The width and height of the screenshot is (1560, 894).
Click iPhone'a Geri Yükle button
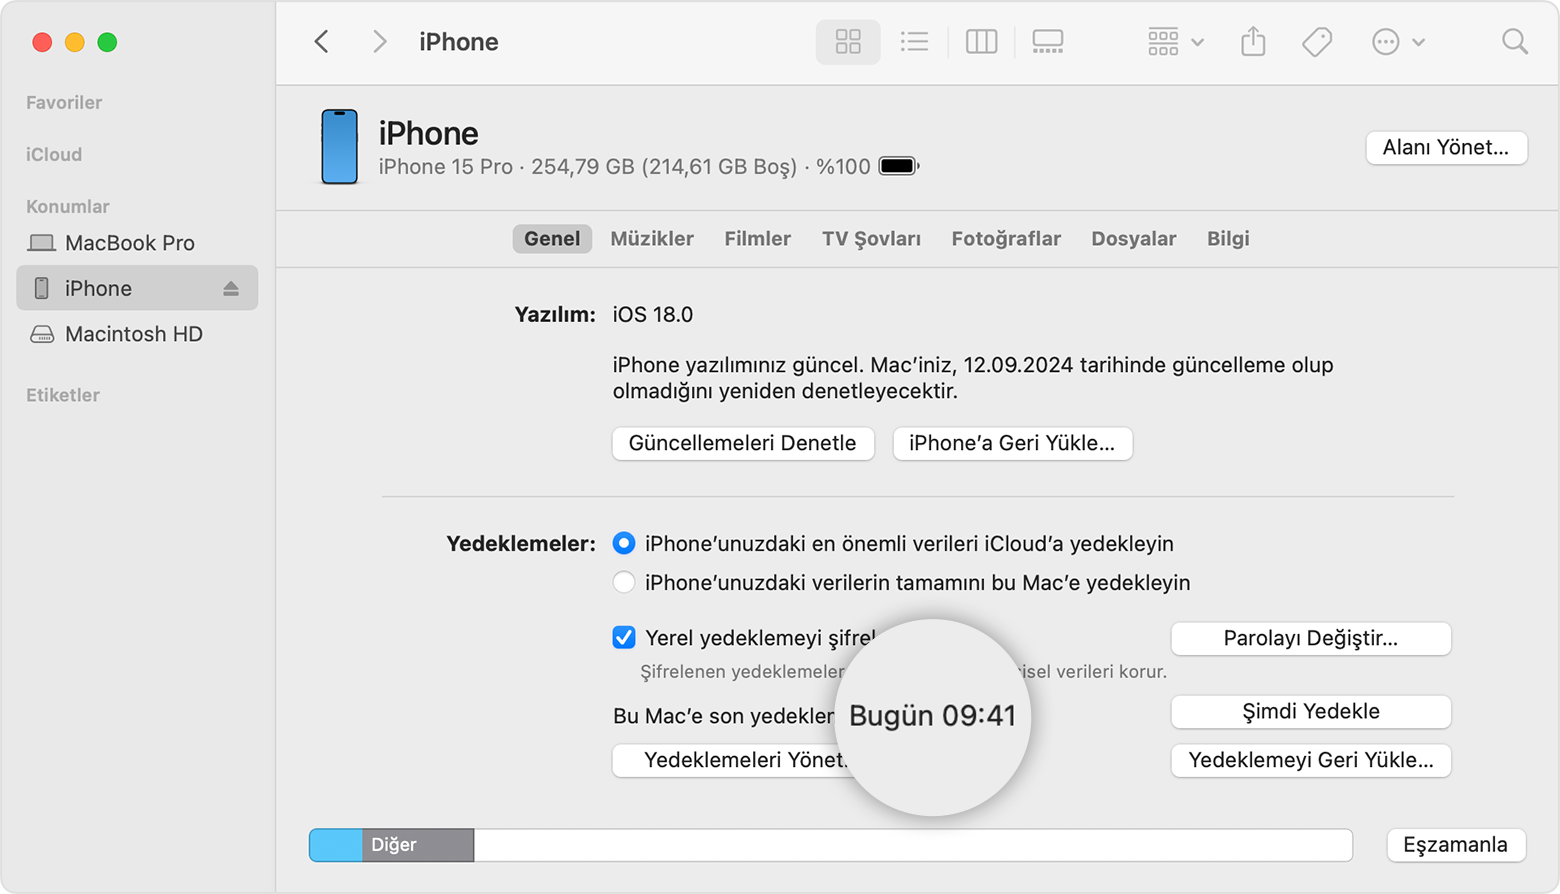1012,443
